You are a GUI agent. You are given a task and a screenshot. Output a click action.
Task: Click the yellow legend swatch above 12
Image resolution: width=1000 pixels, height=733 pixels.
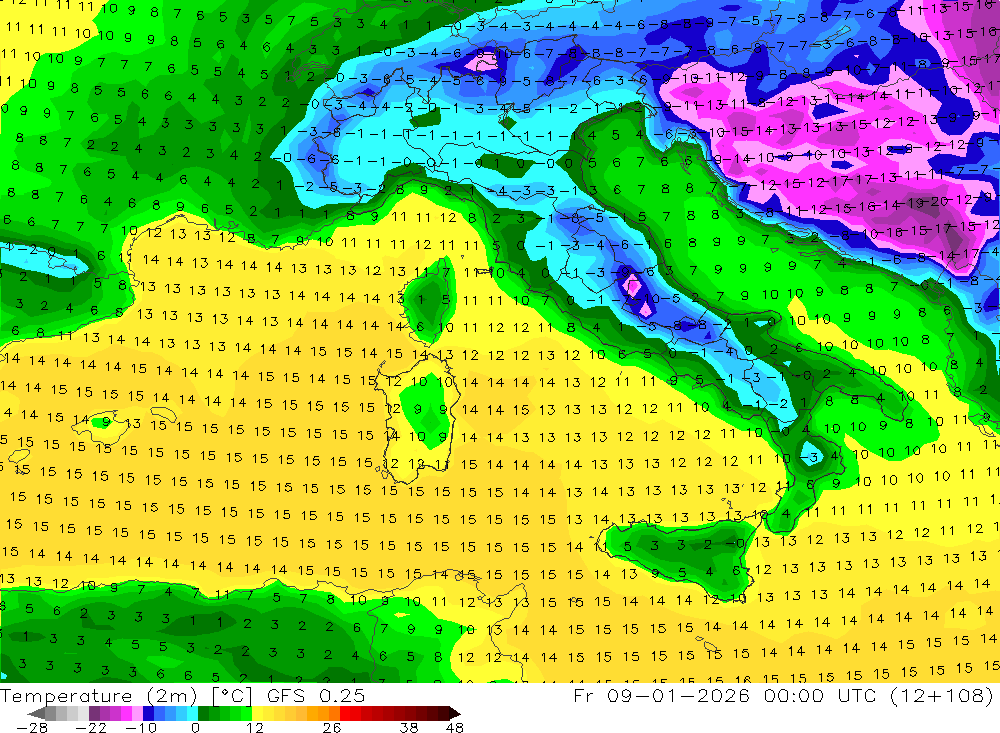(258, 713)
